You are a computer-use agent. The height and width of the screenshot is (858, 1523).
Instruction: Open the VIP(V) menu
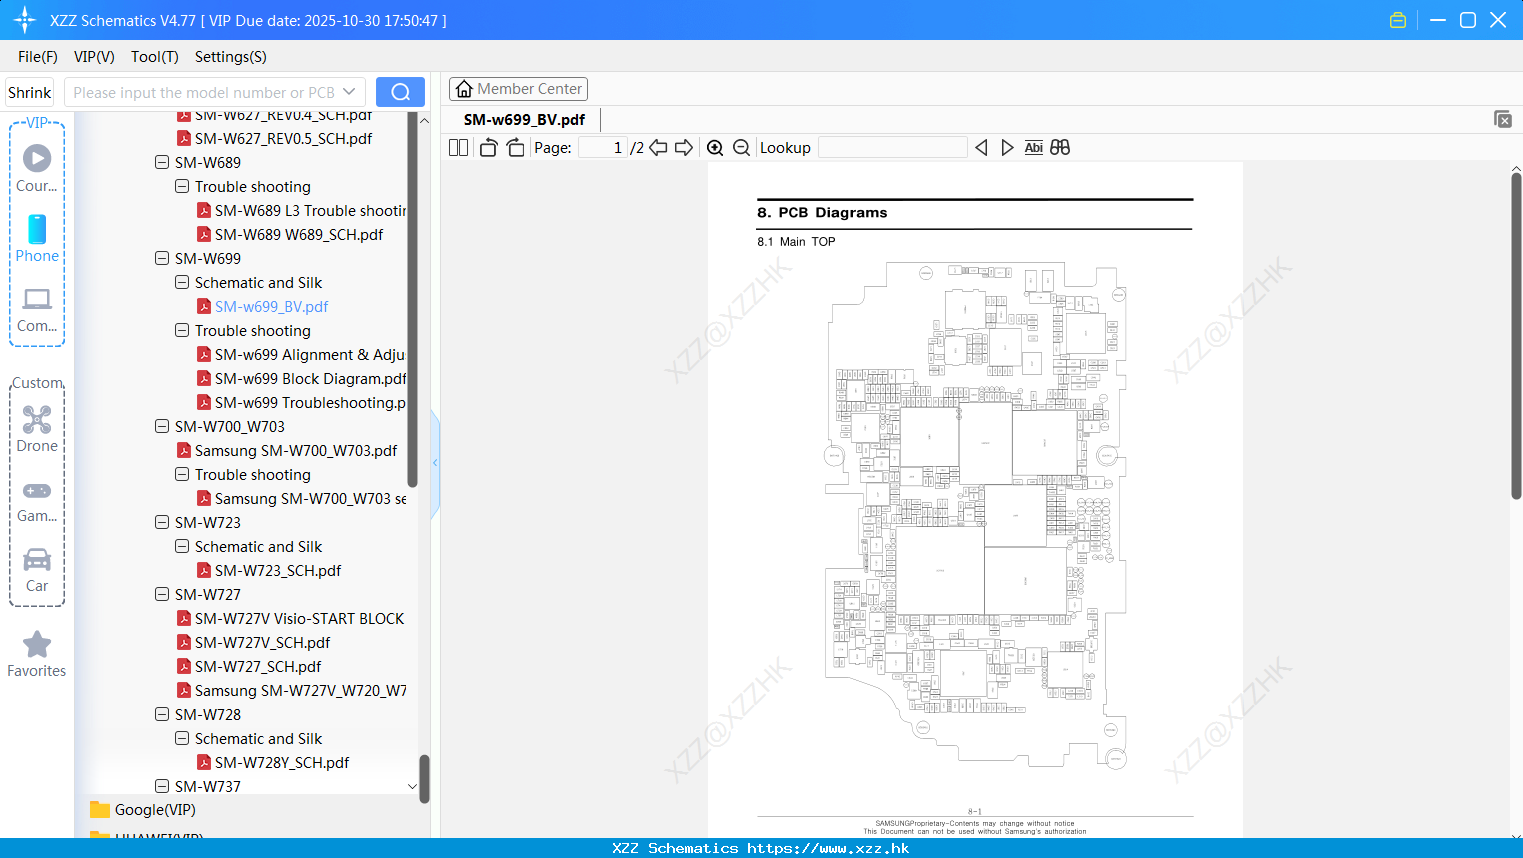[x=94, y=57]
